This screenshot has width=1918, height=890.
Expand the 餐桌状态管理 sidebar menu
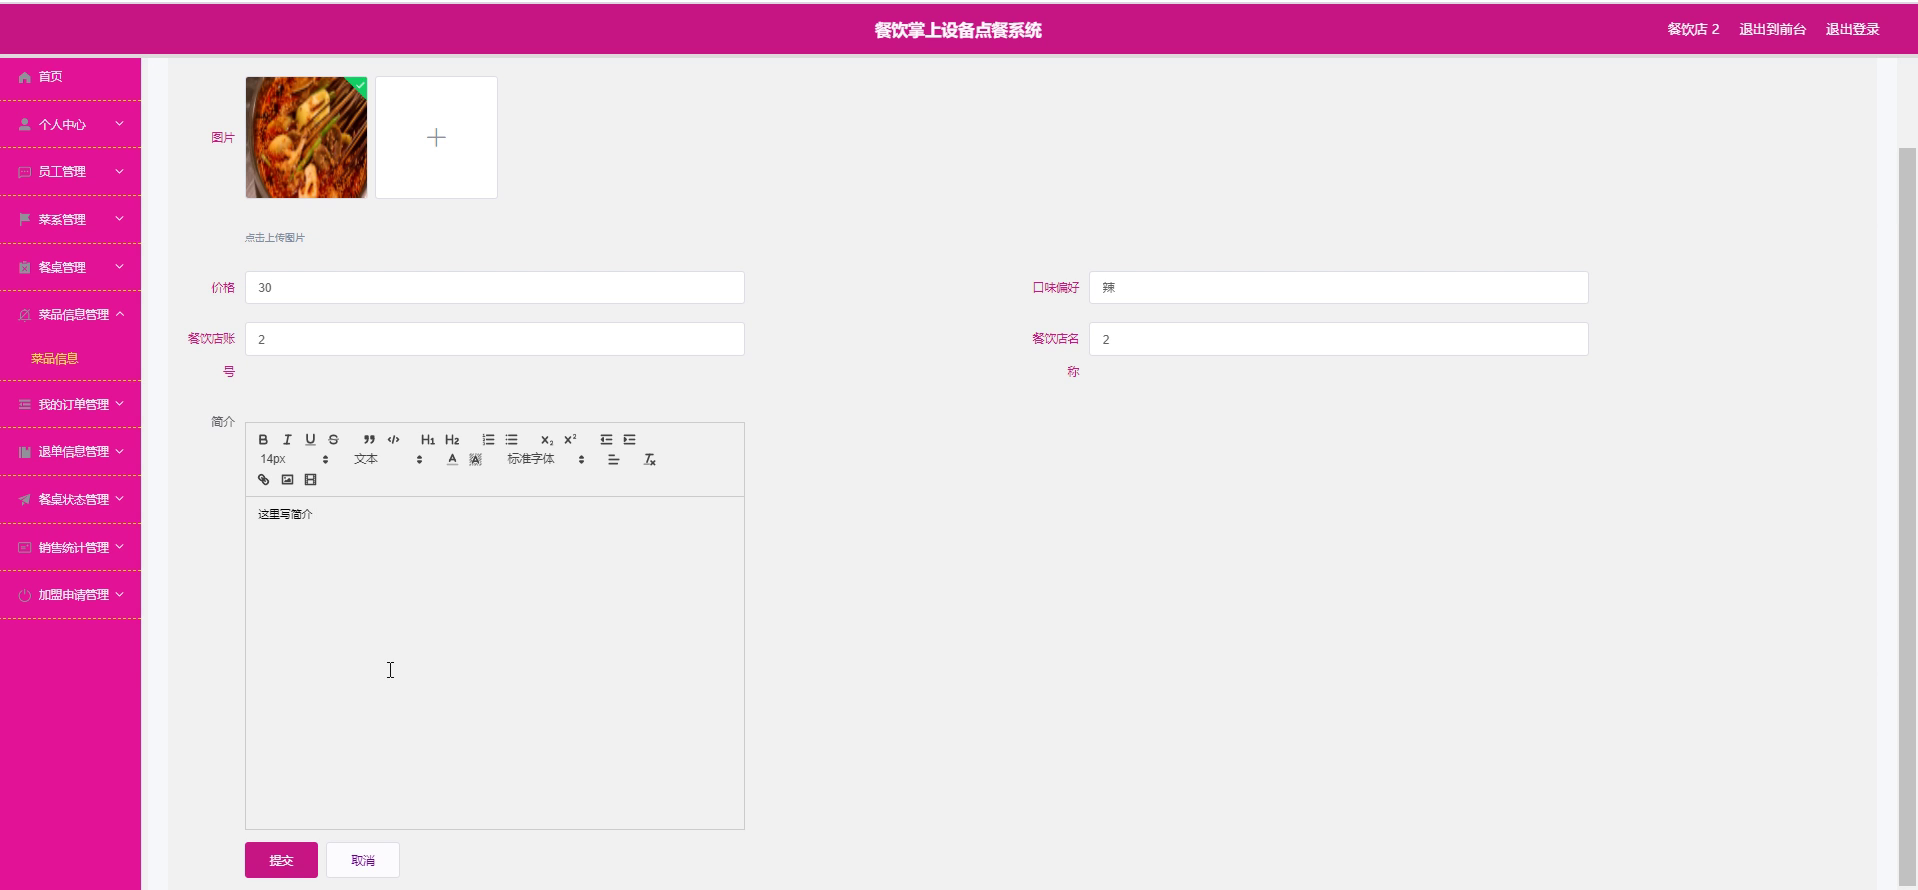[x=70, y=500]
